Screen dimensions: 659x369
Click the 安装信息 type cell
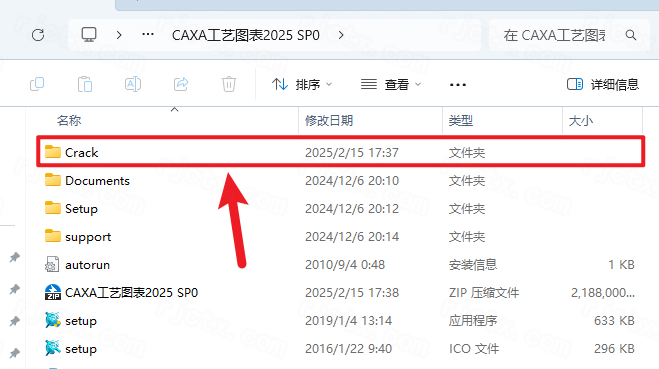point(473,265)
